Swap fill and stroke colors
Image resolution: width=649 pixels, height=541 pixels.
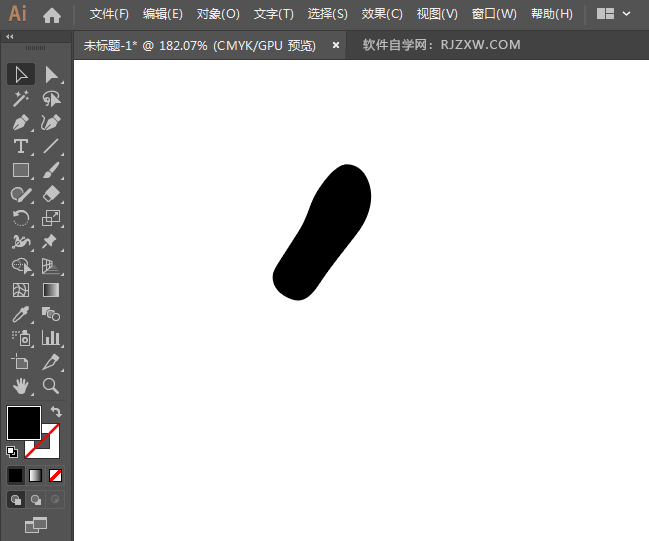(57, 411)
